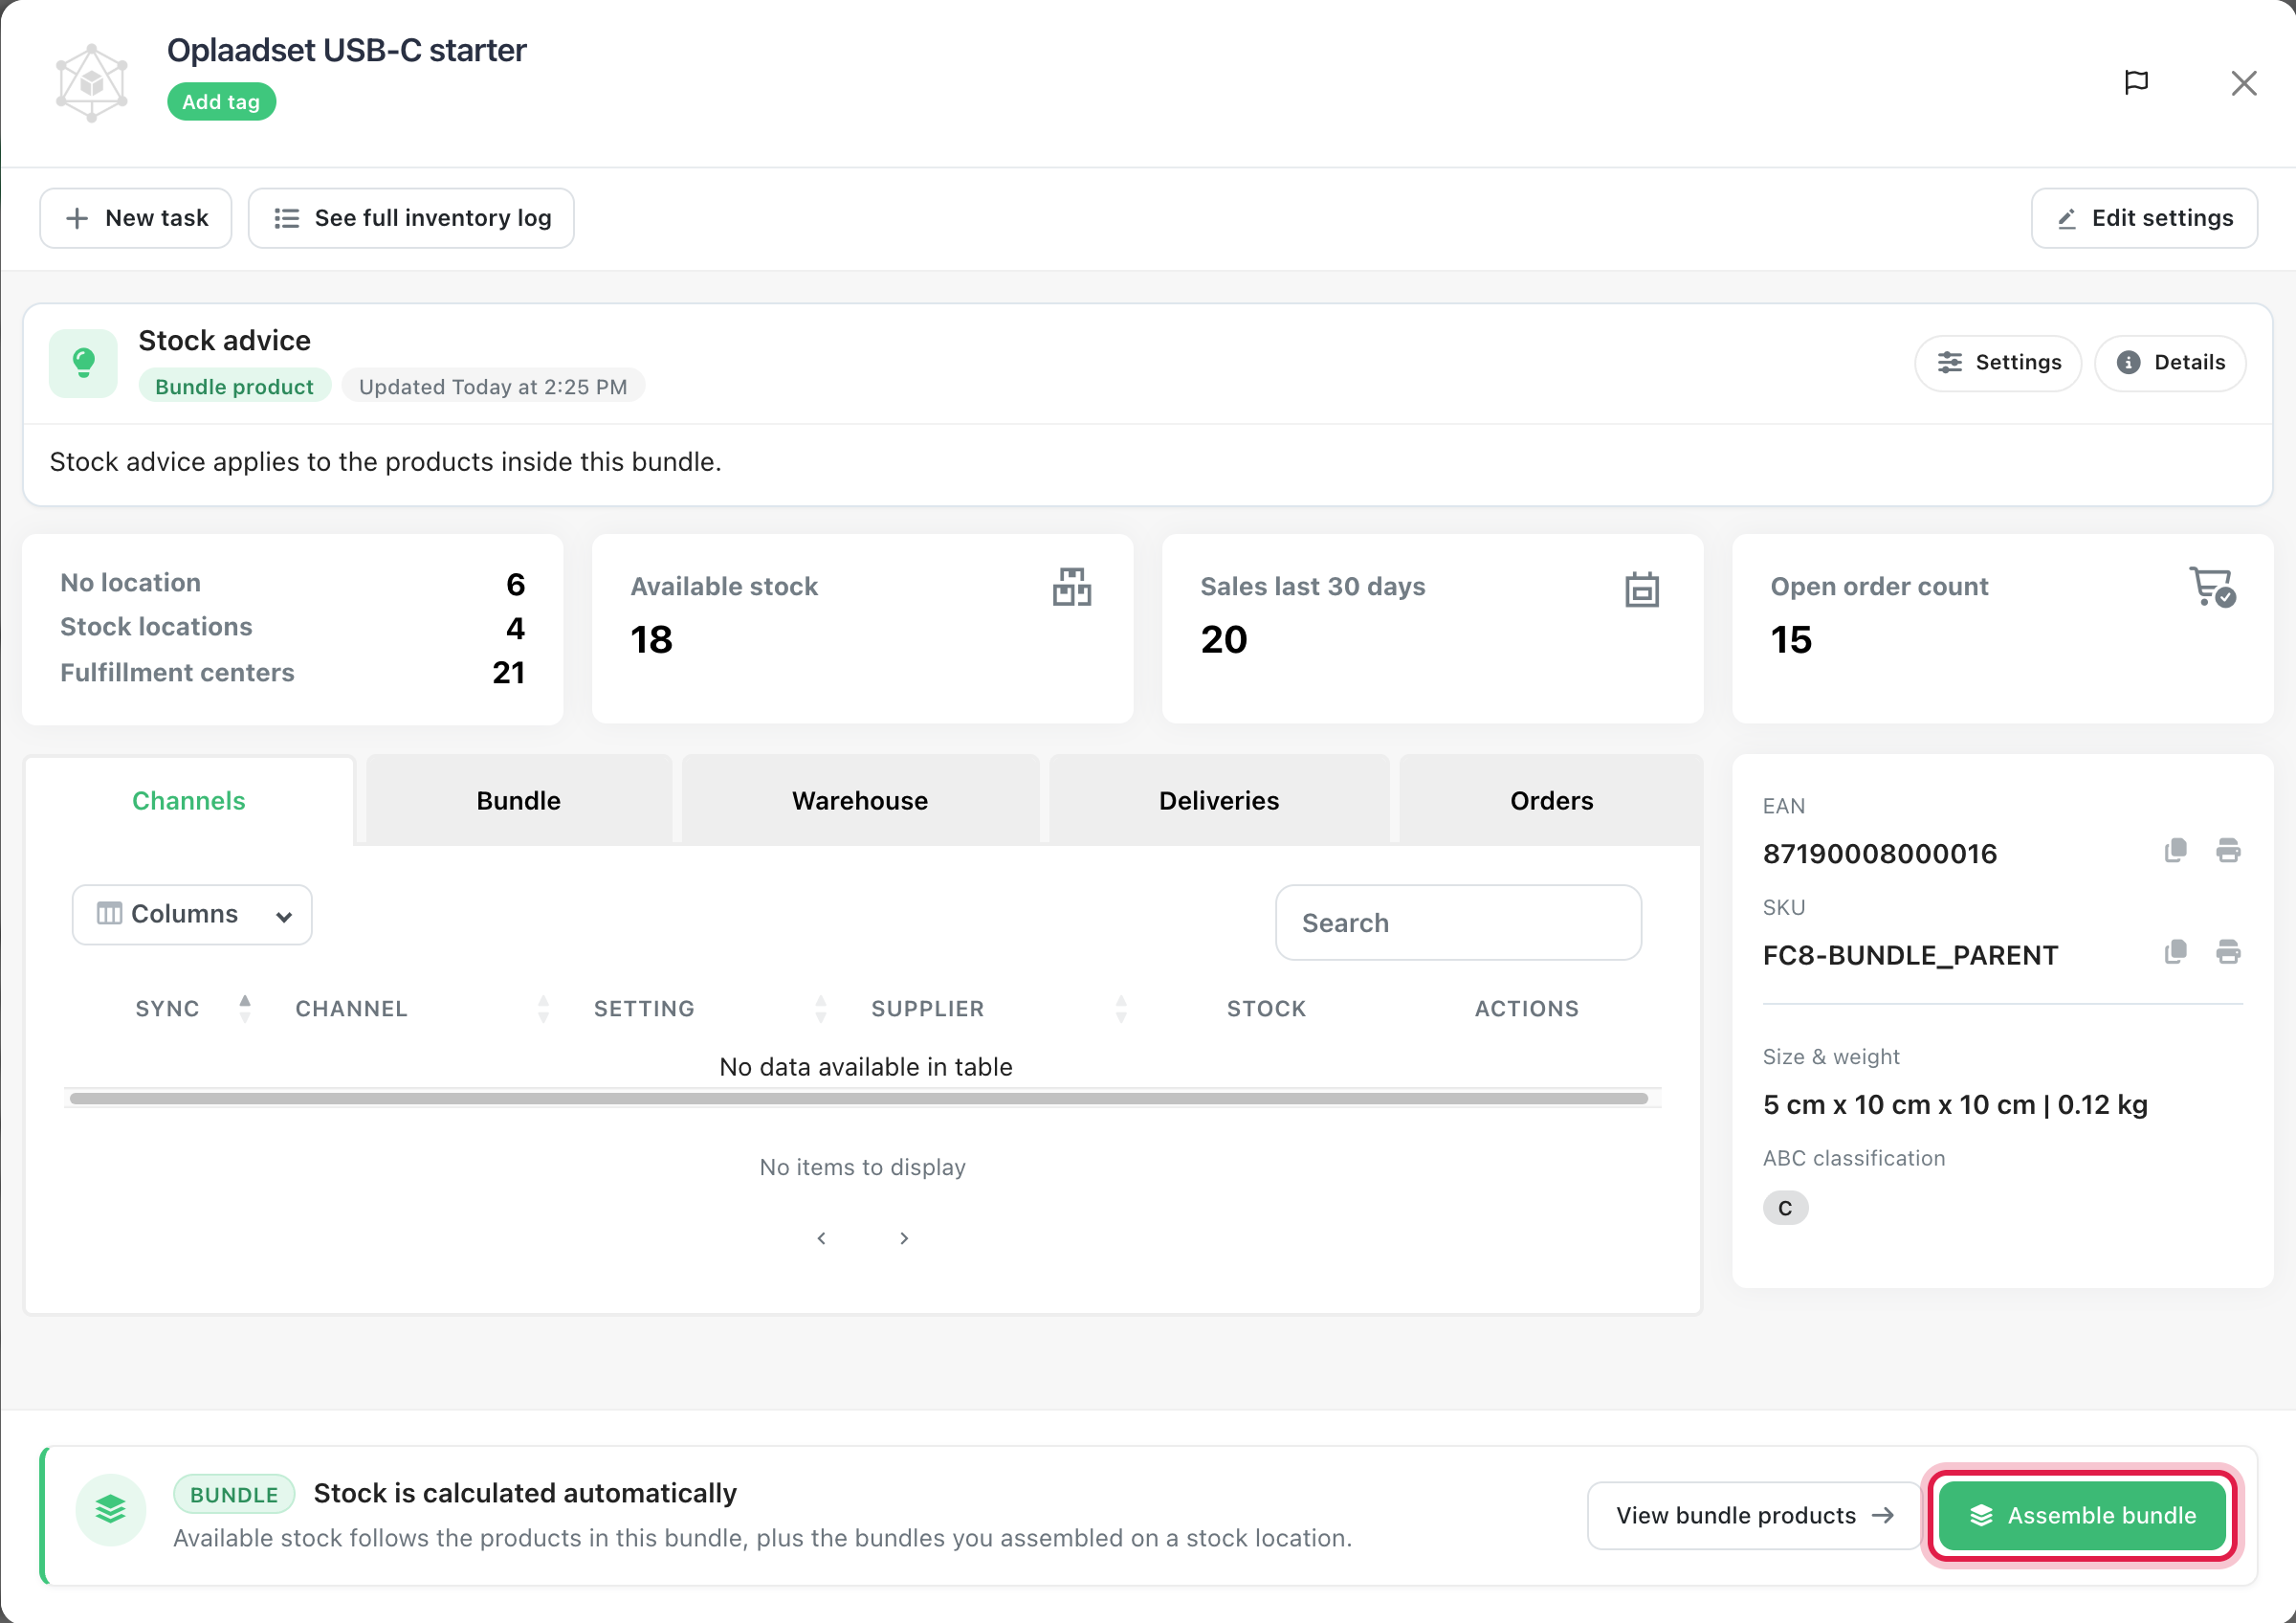
Task: Click the table horizontal scrollbar
Action: click(859, 1098)
